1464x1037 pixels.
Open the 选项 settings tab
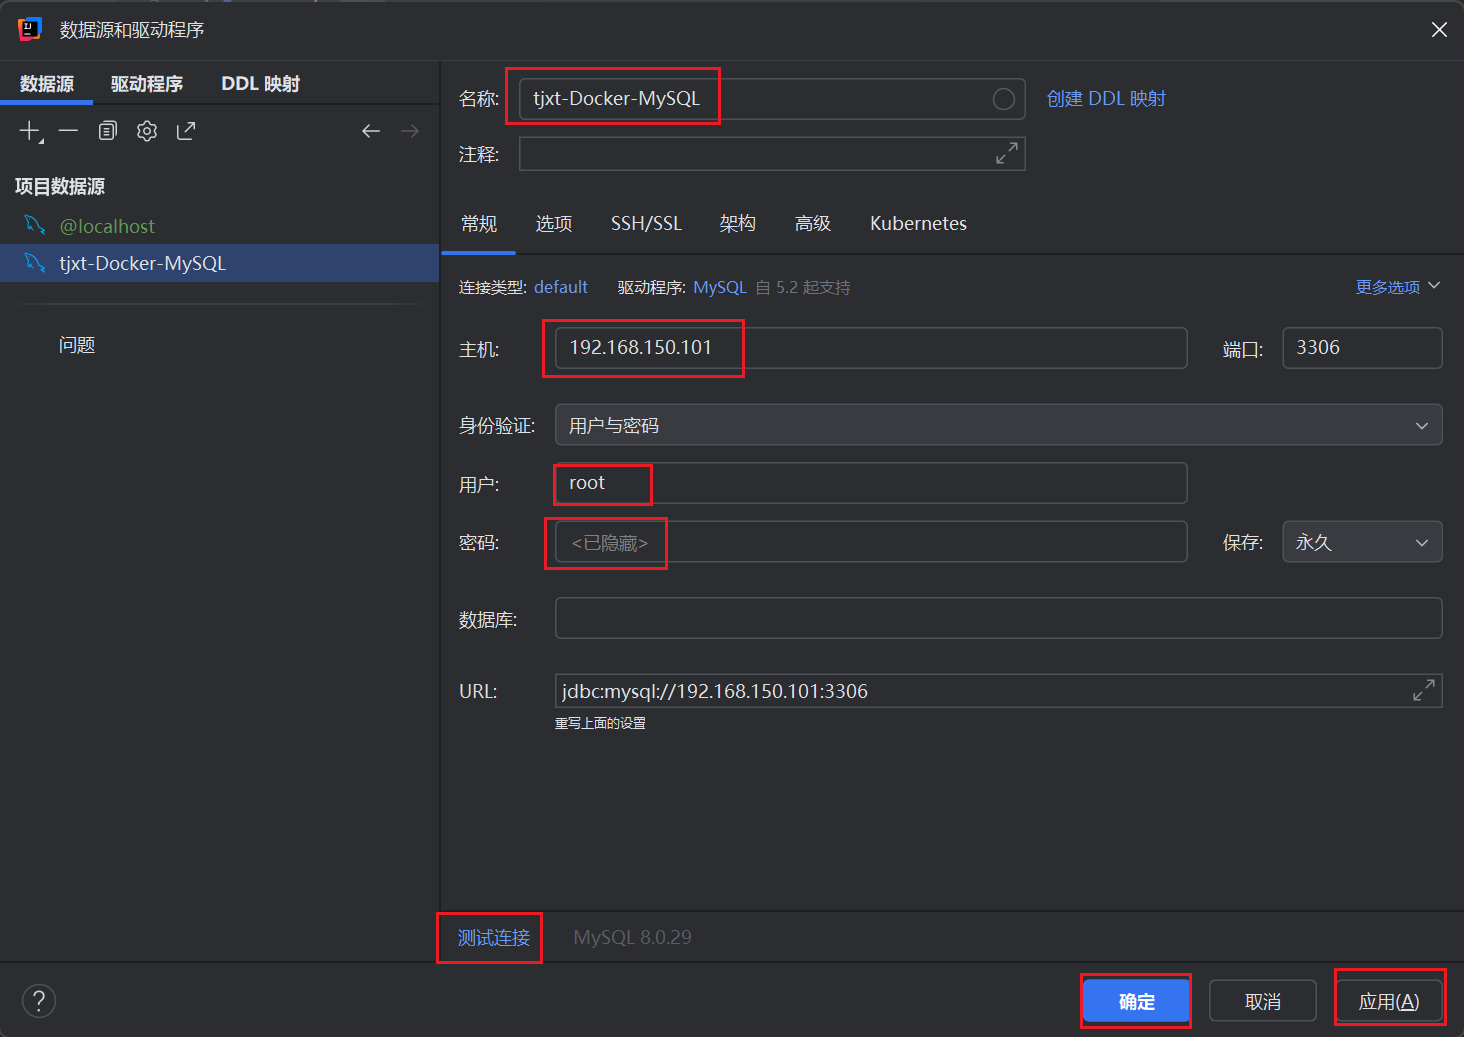(x=554, y=223)
